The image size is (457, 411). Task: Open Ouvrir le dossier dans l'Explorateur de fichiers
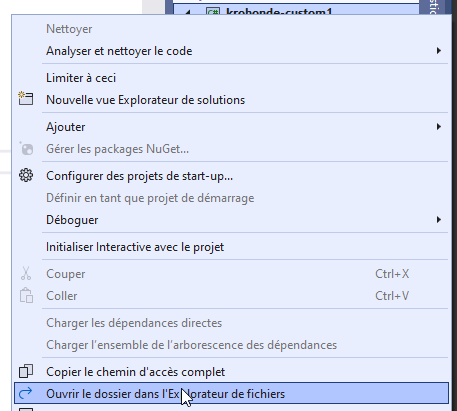(231, 394)
